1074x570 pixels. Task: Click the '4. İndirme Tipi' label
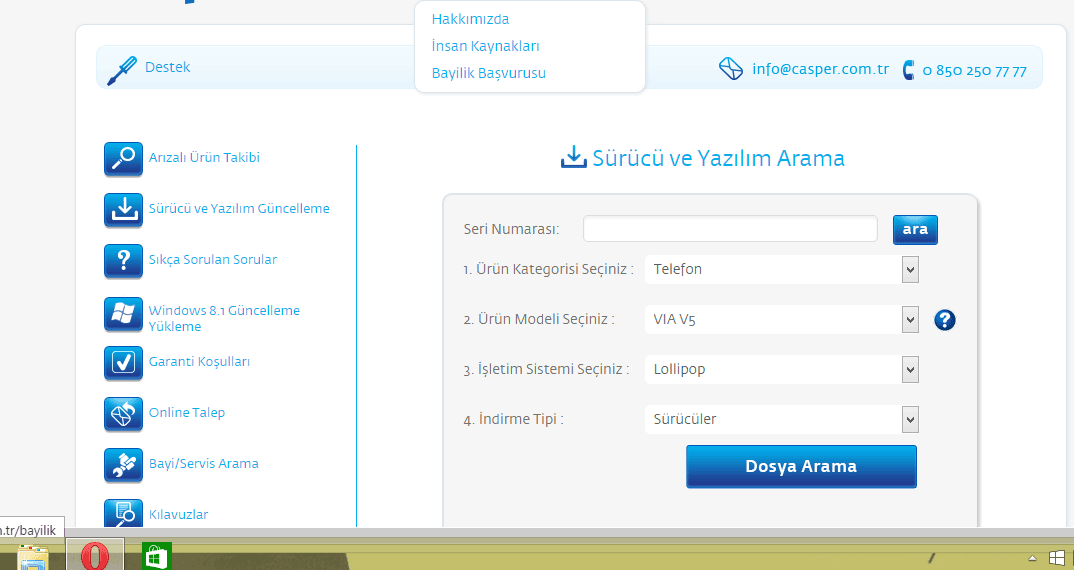(514, 419)
